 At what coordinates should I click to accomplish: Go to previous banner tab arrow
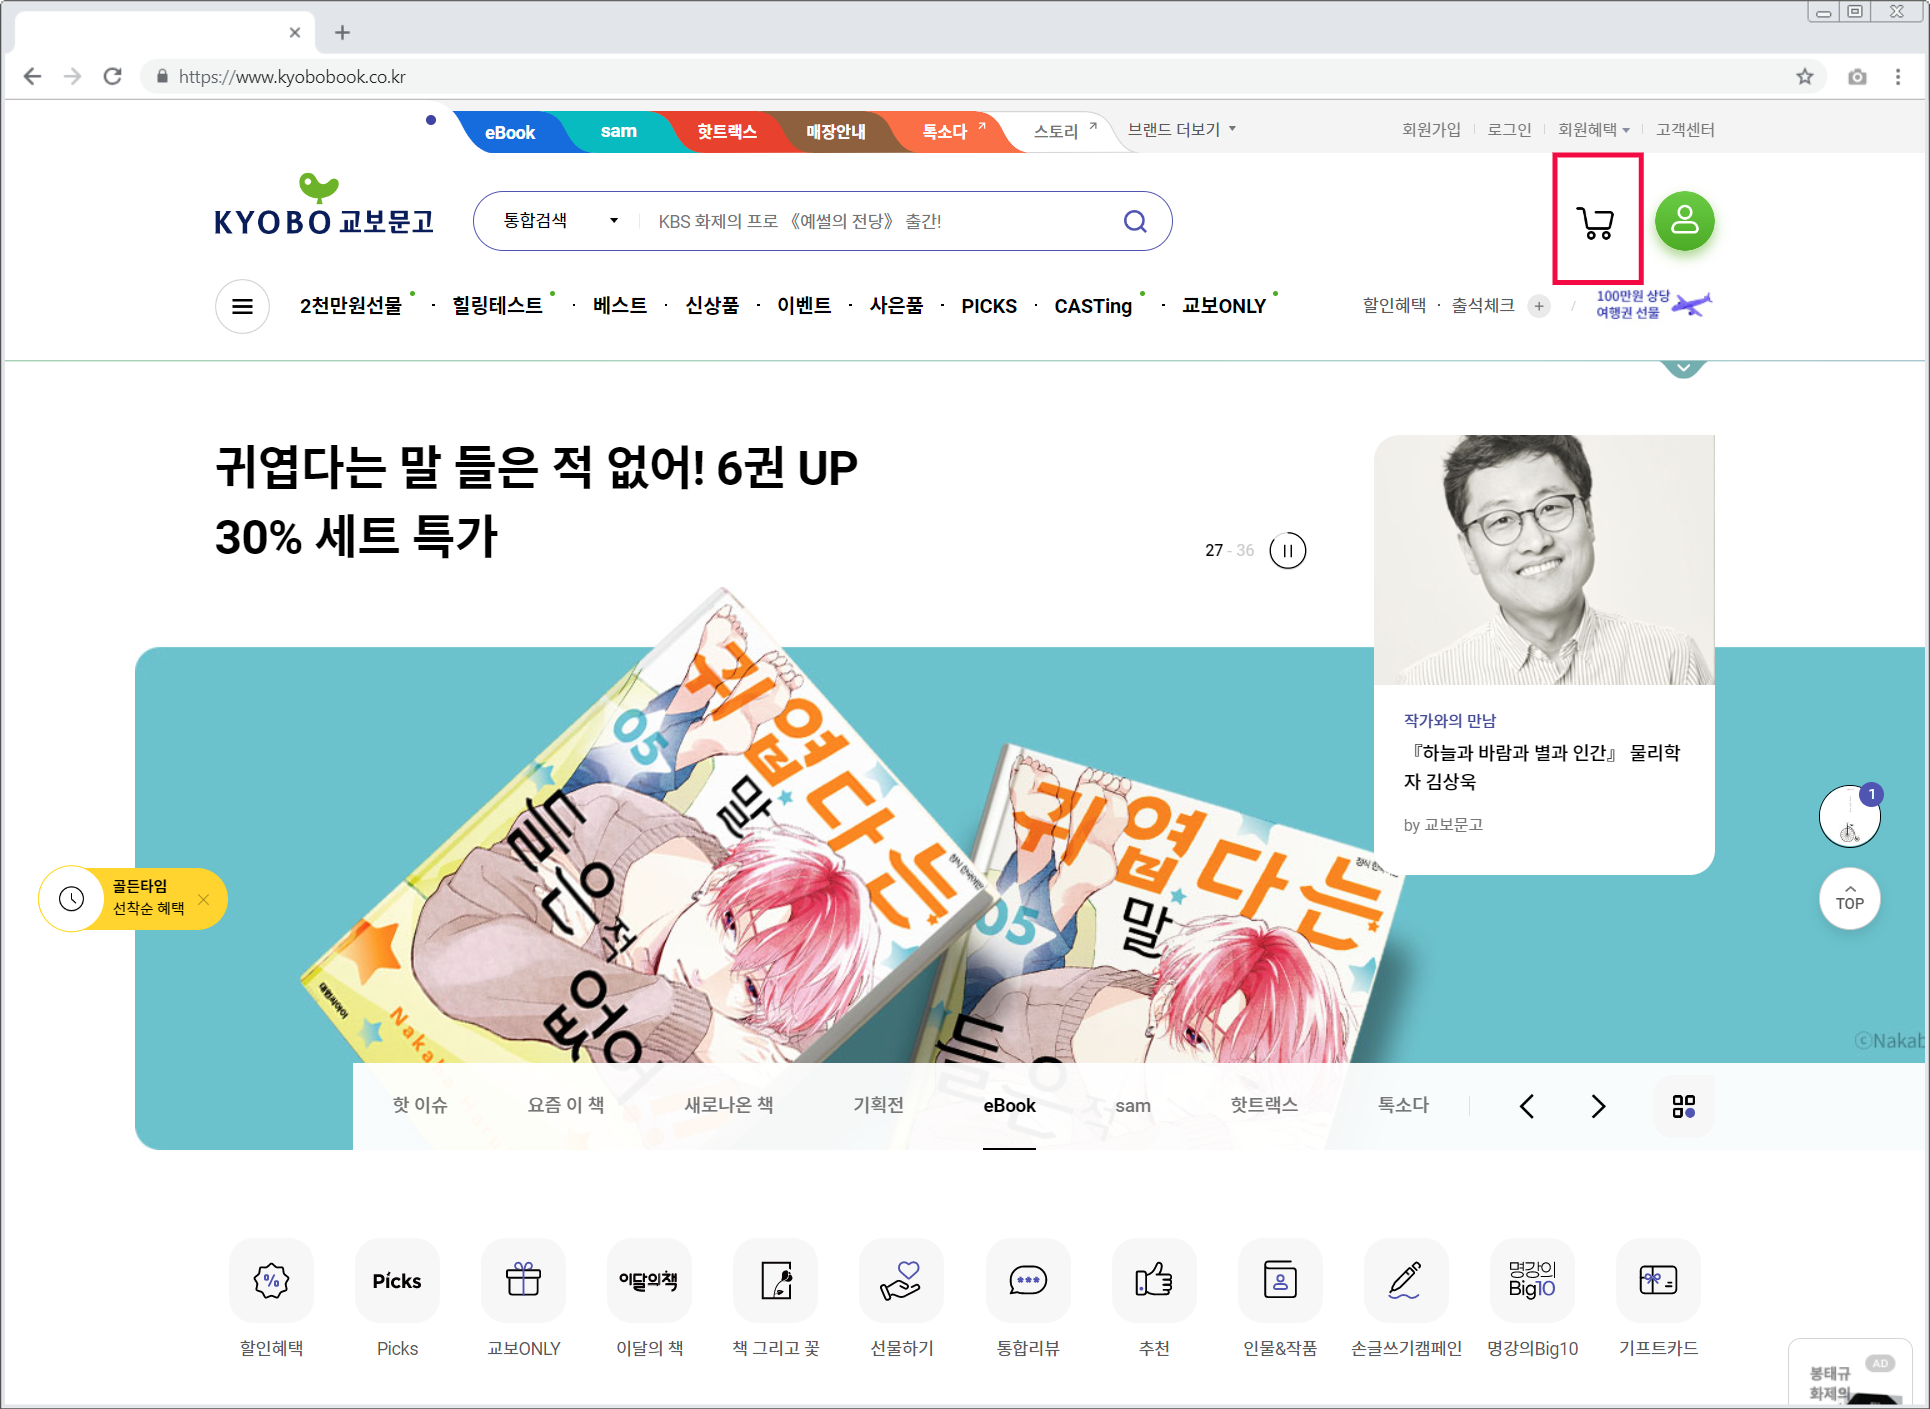(x=1527, y=1106)
